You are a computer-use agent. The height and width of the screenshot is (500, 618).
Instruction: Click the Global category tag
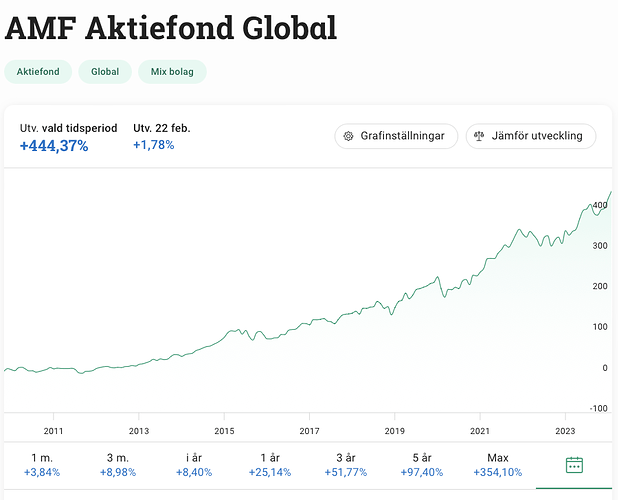click(105, 72)
